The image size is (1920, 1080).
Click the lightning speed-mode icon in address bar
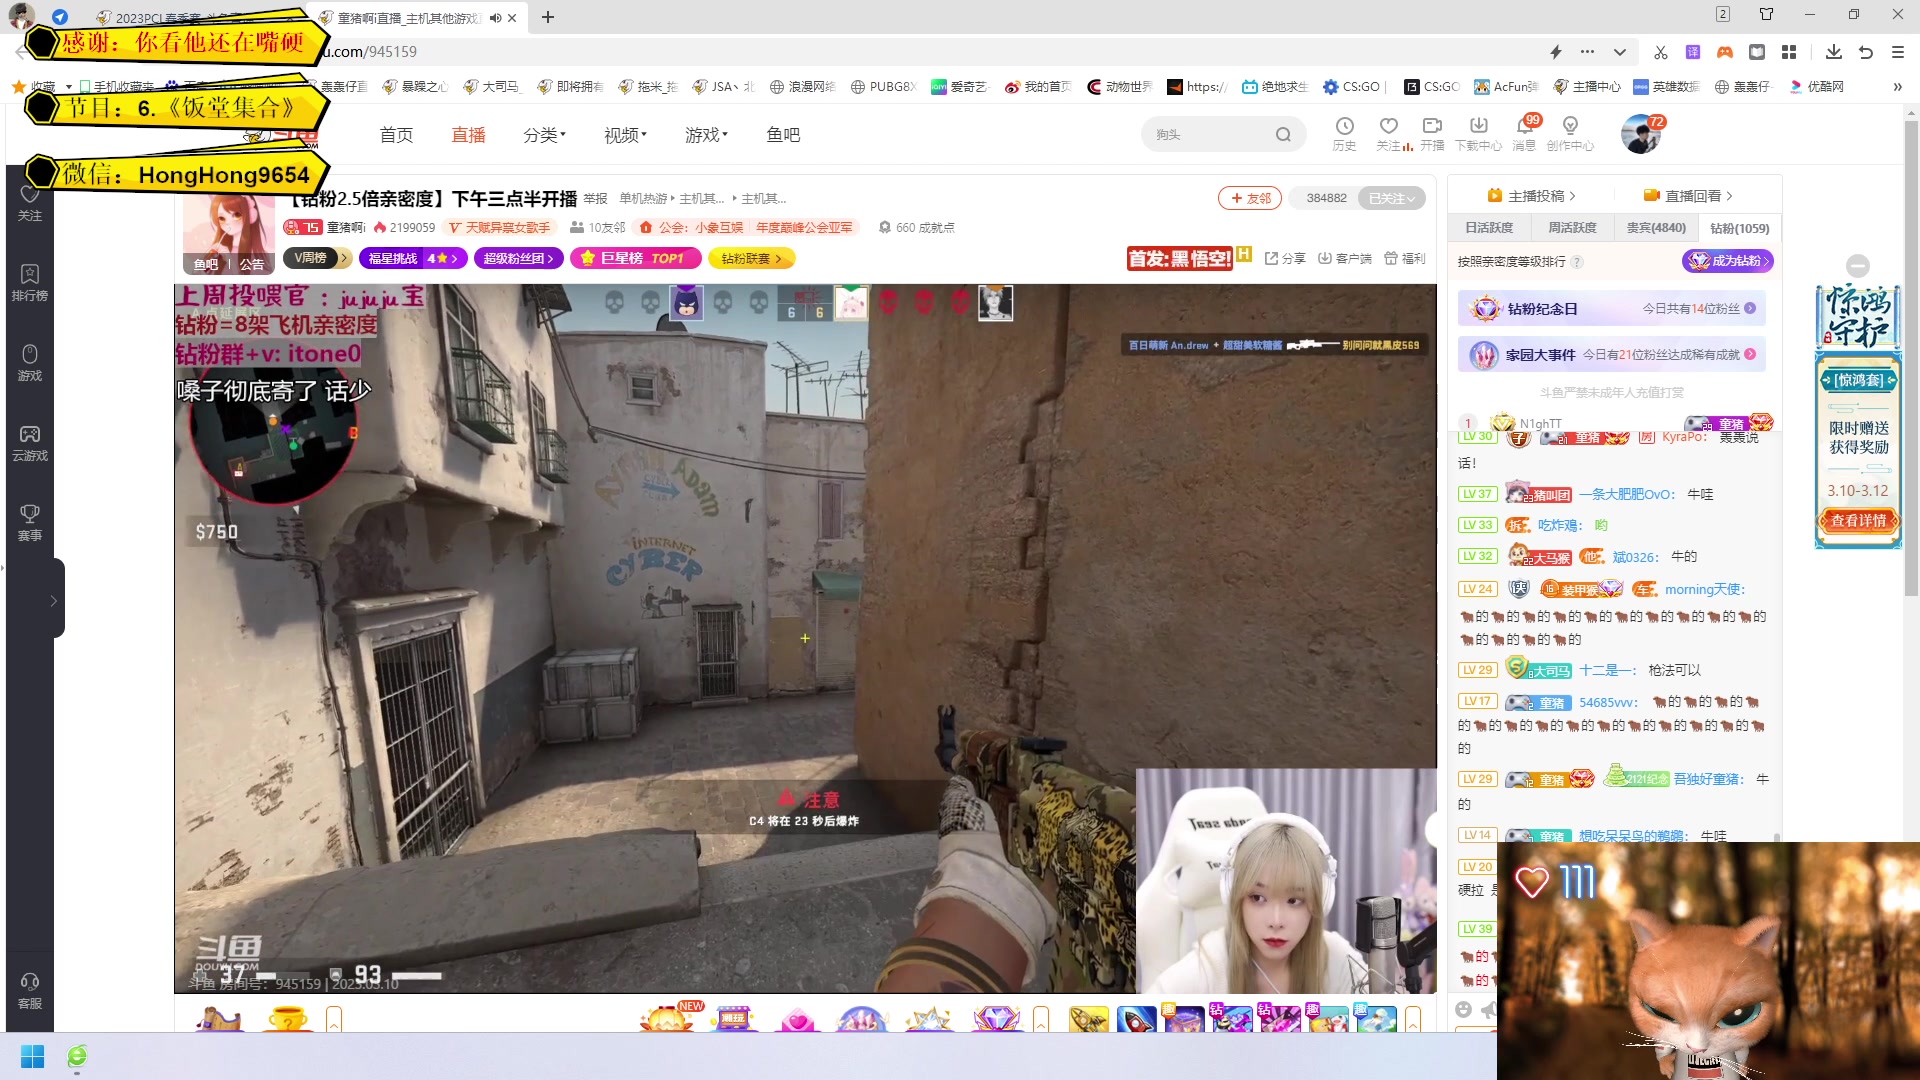click(1556, 52)
